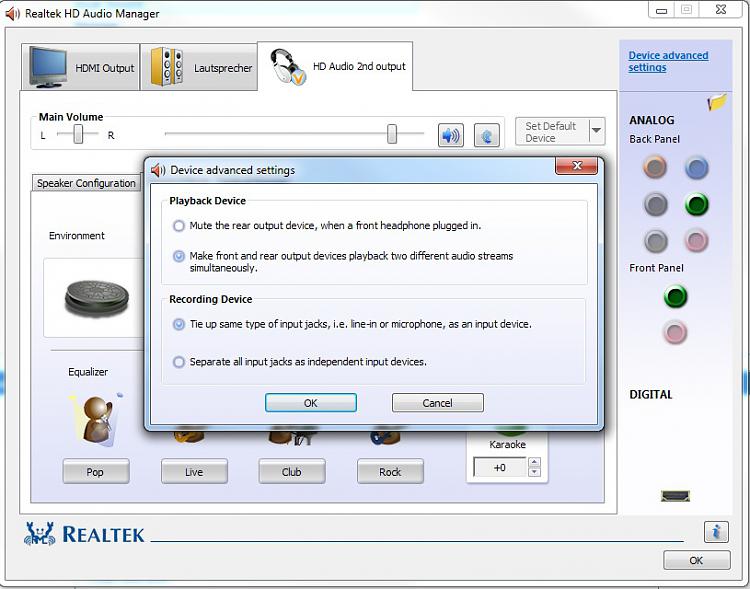Viewport: 750px width, 589px height.
Task: Click the HDMI Output monitor icon
Action: (x=48, y=67)
